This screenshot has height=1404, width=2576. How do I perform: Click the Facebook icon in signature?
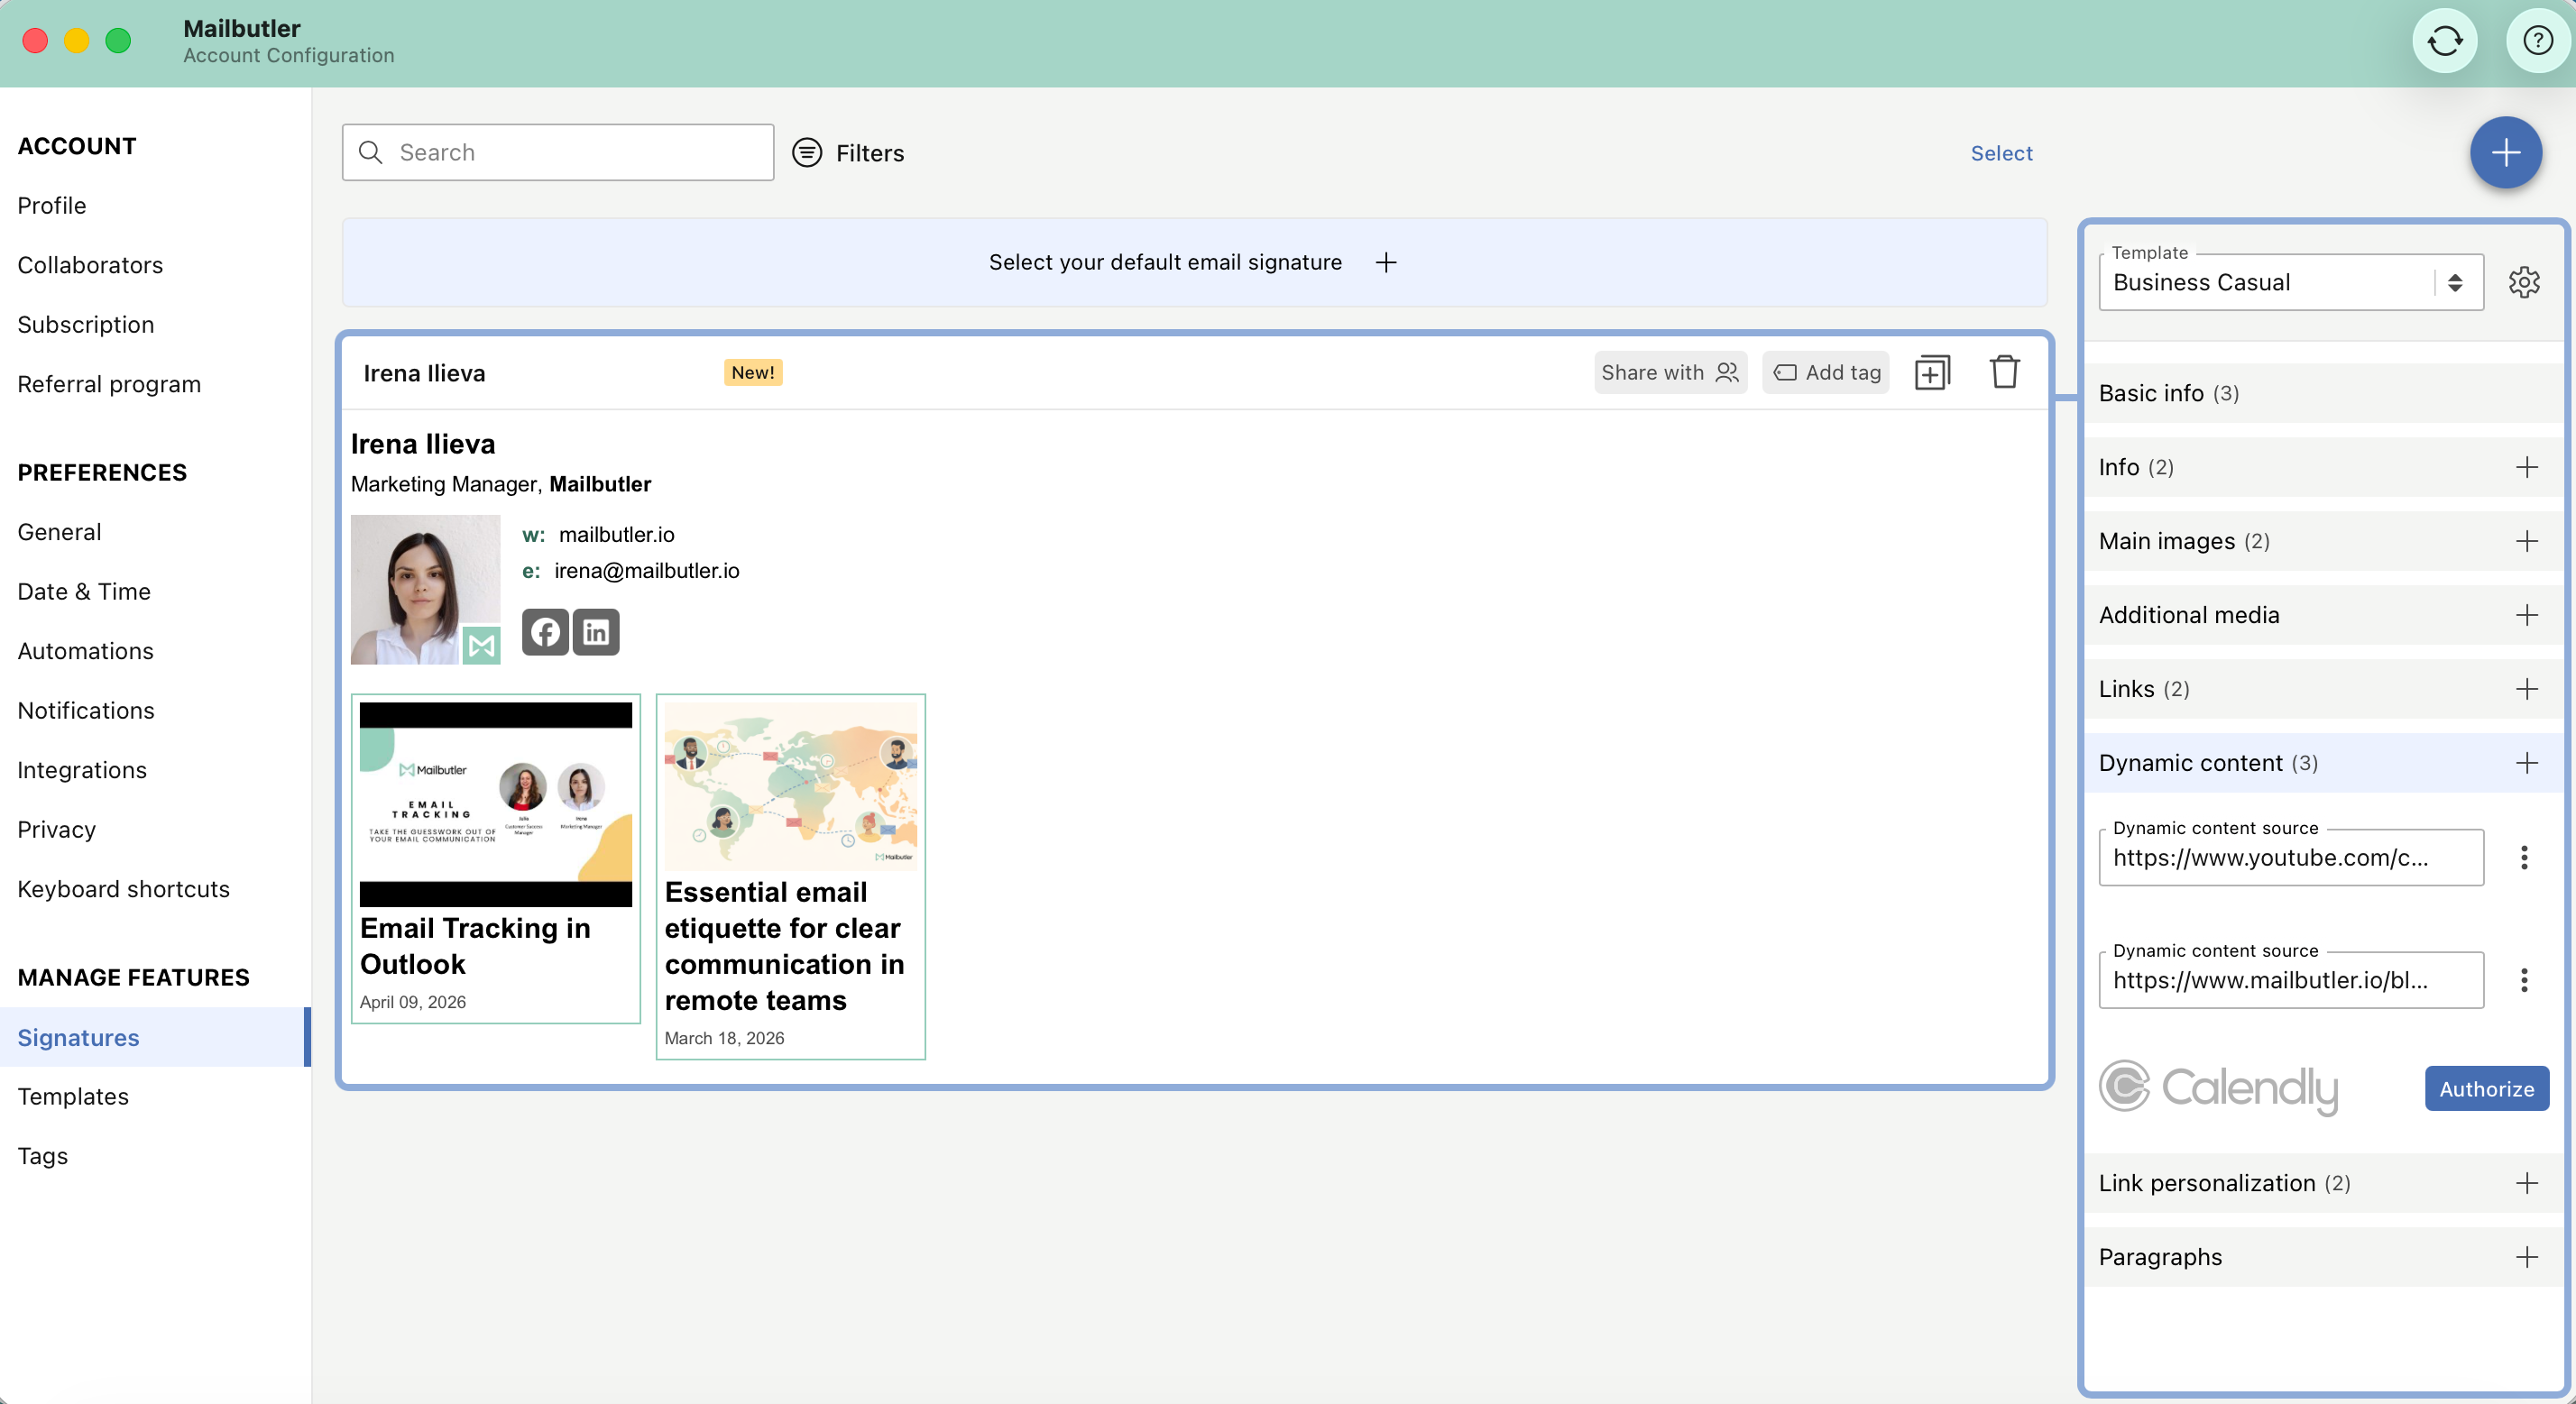[x=545, y=632]
